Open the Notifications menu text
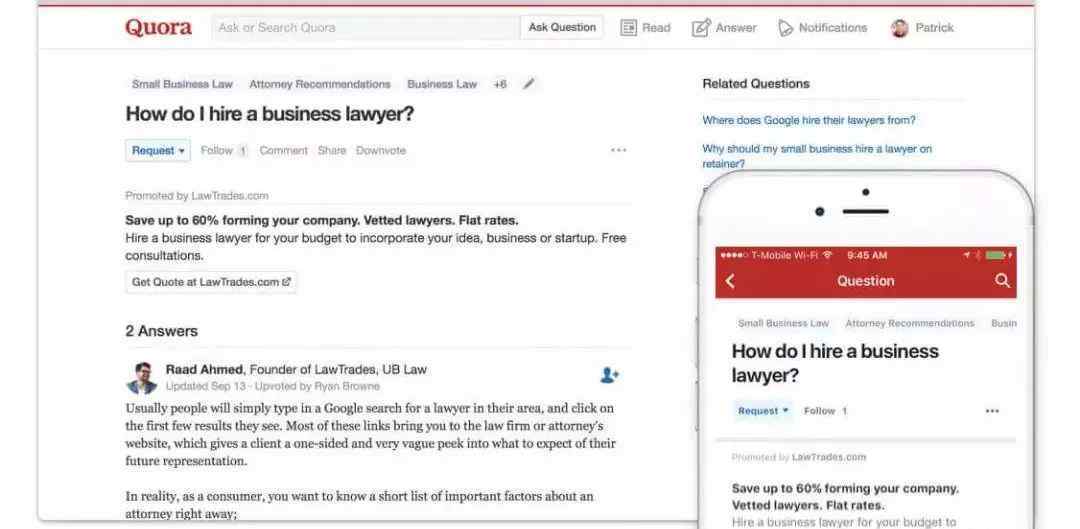Viewport: 1080px width, 529px height. tap(833, 28)
